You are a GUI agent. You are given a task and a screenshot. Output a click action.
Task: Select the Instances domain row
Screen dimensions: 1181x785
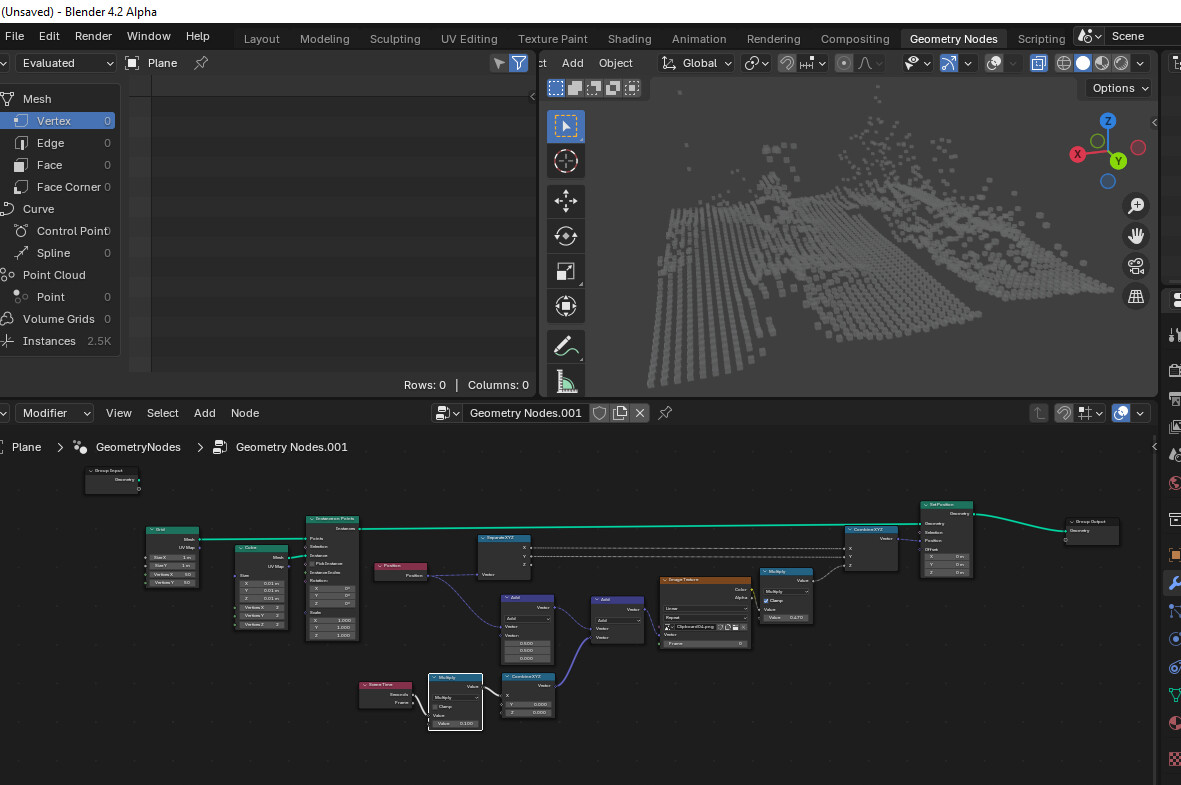(x=59, y=341)
